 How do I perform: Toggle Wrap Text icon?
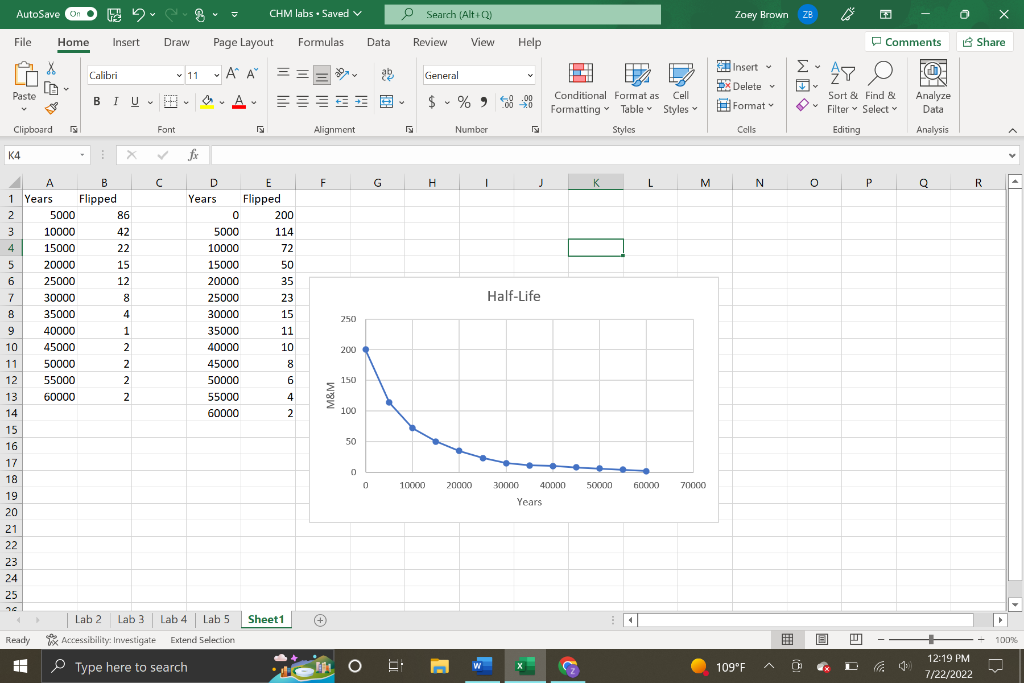click(x=387, y=74)
